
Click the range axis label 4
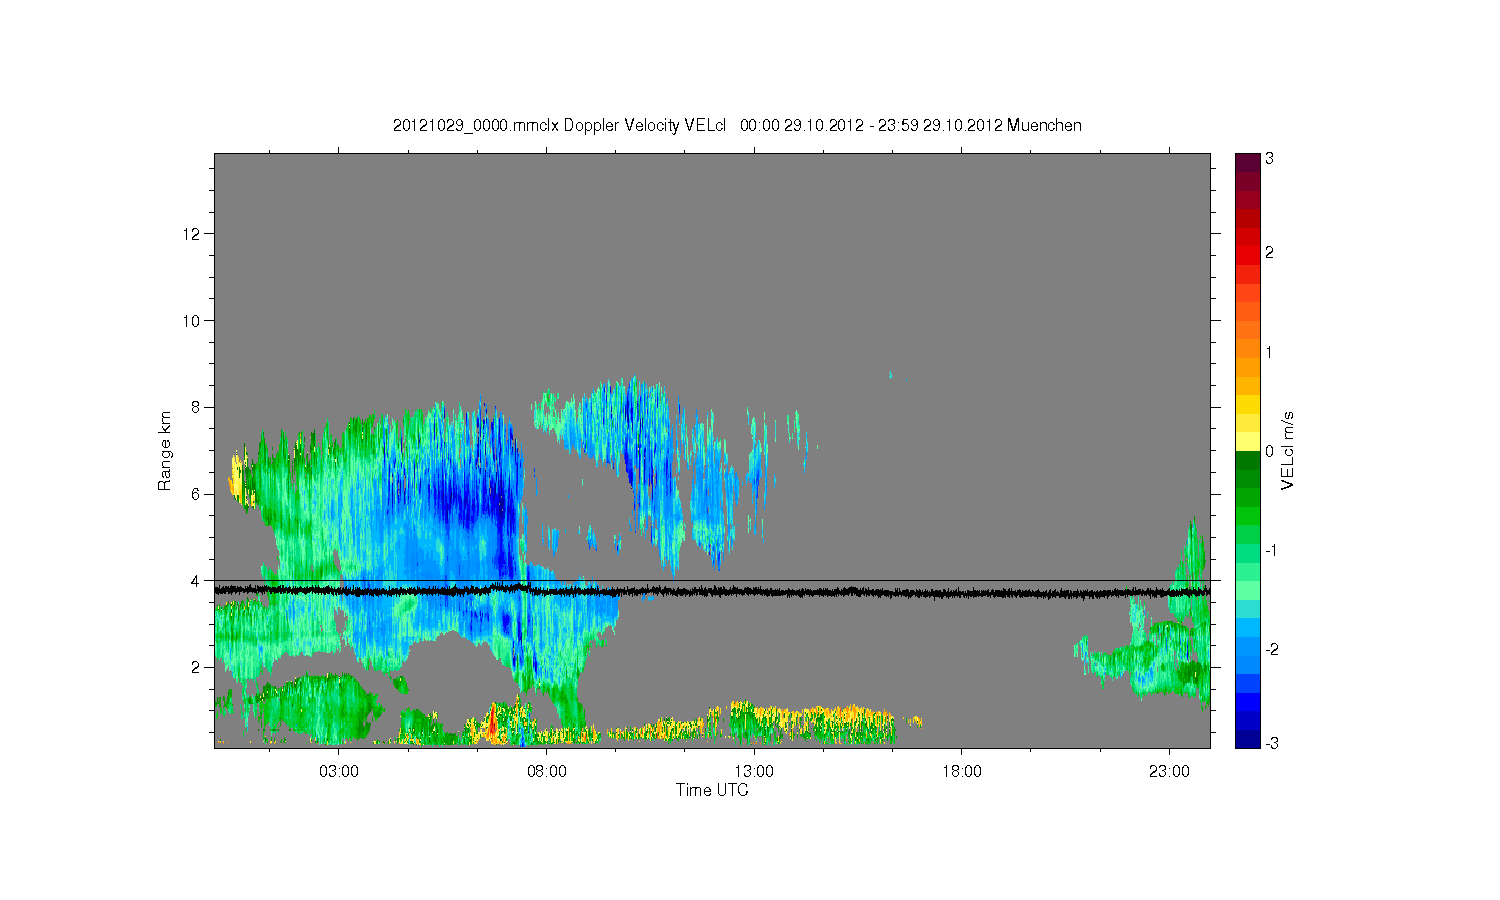pyautogui.click(x=197, y=580)
